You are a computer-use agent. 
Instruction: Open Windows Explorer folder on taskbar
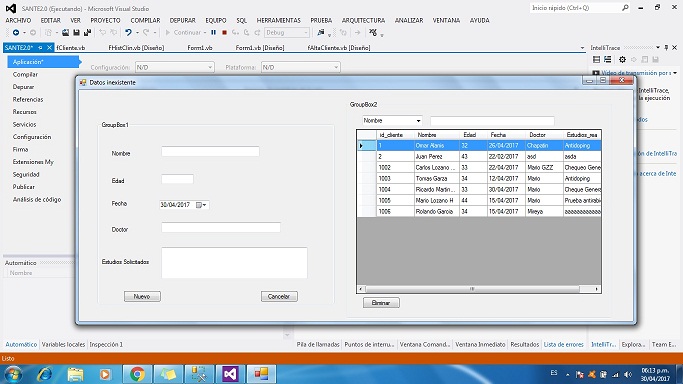[75, 374]
